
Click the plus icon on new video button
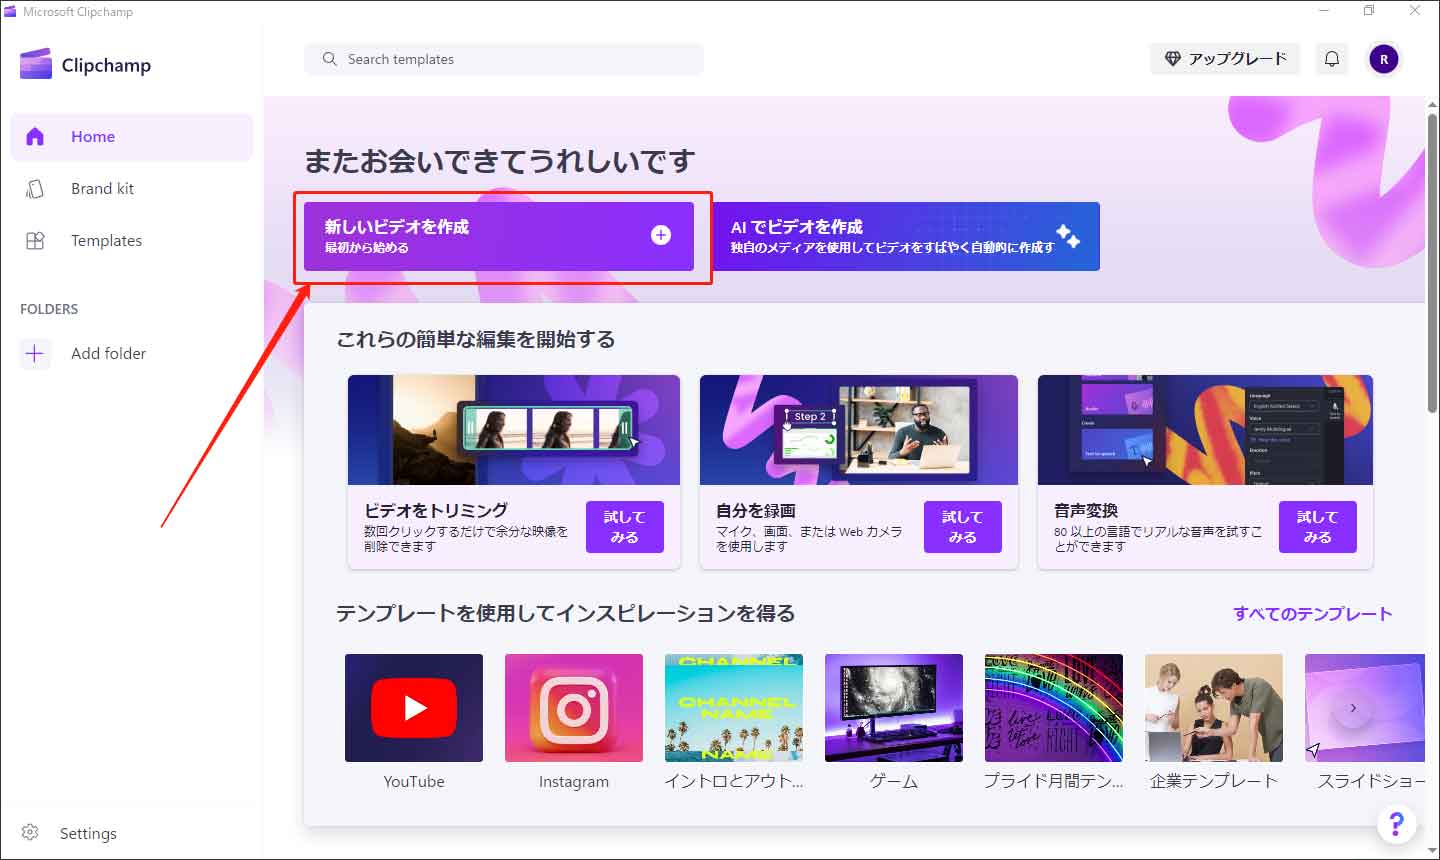pyautogui.click(x=661, y=235)
